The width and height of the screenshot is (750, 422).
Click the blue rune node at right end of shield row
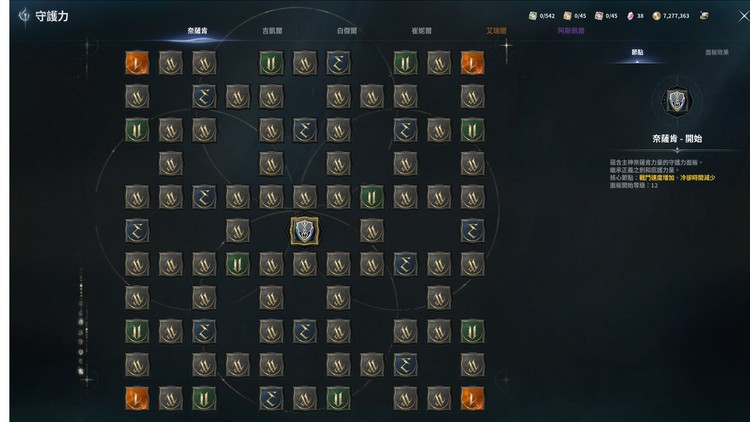pos(472,231)
